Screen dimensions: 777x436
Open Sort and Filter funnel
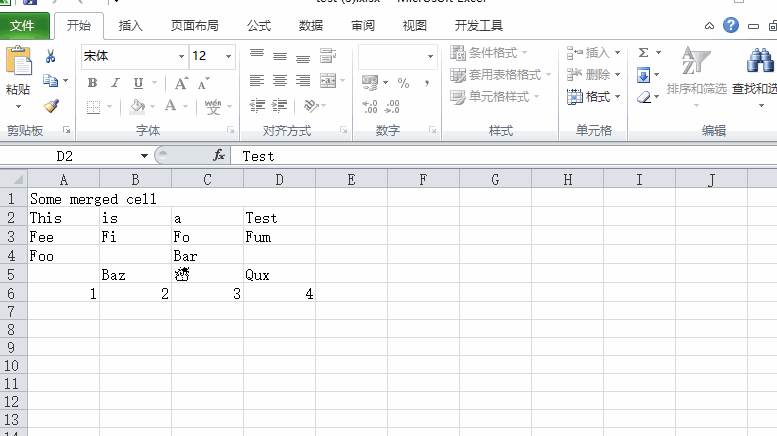click(696, 60)
